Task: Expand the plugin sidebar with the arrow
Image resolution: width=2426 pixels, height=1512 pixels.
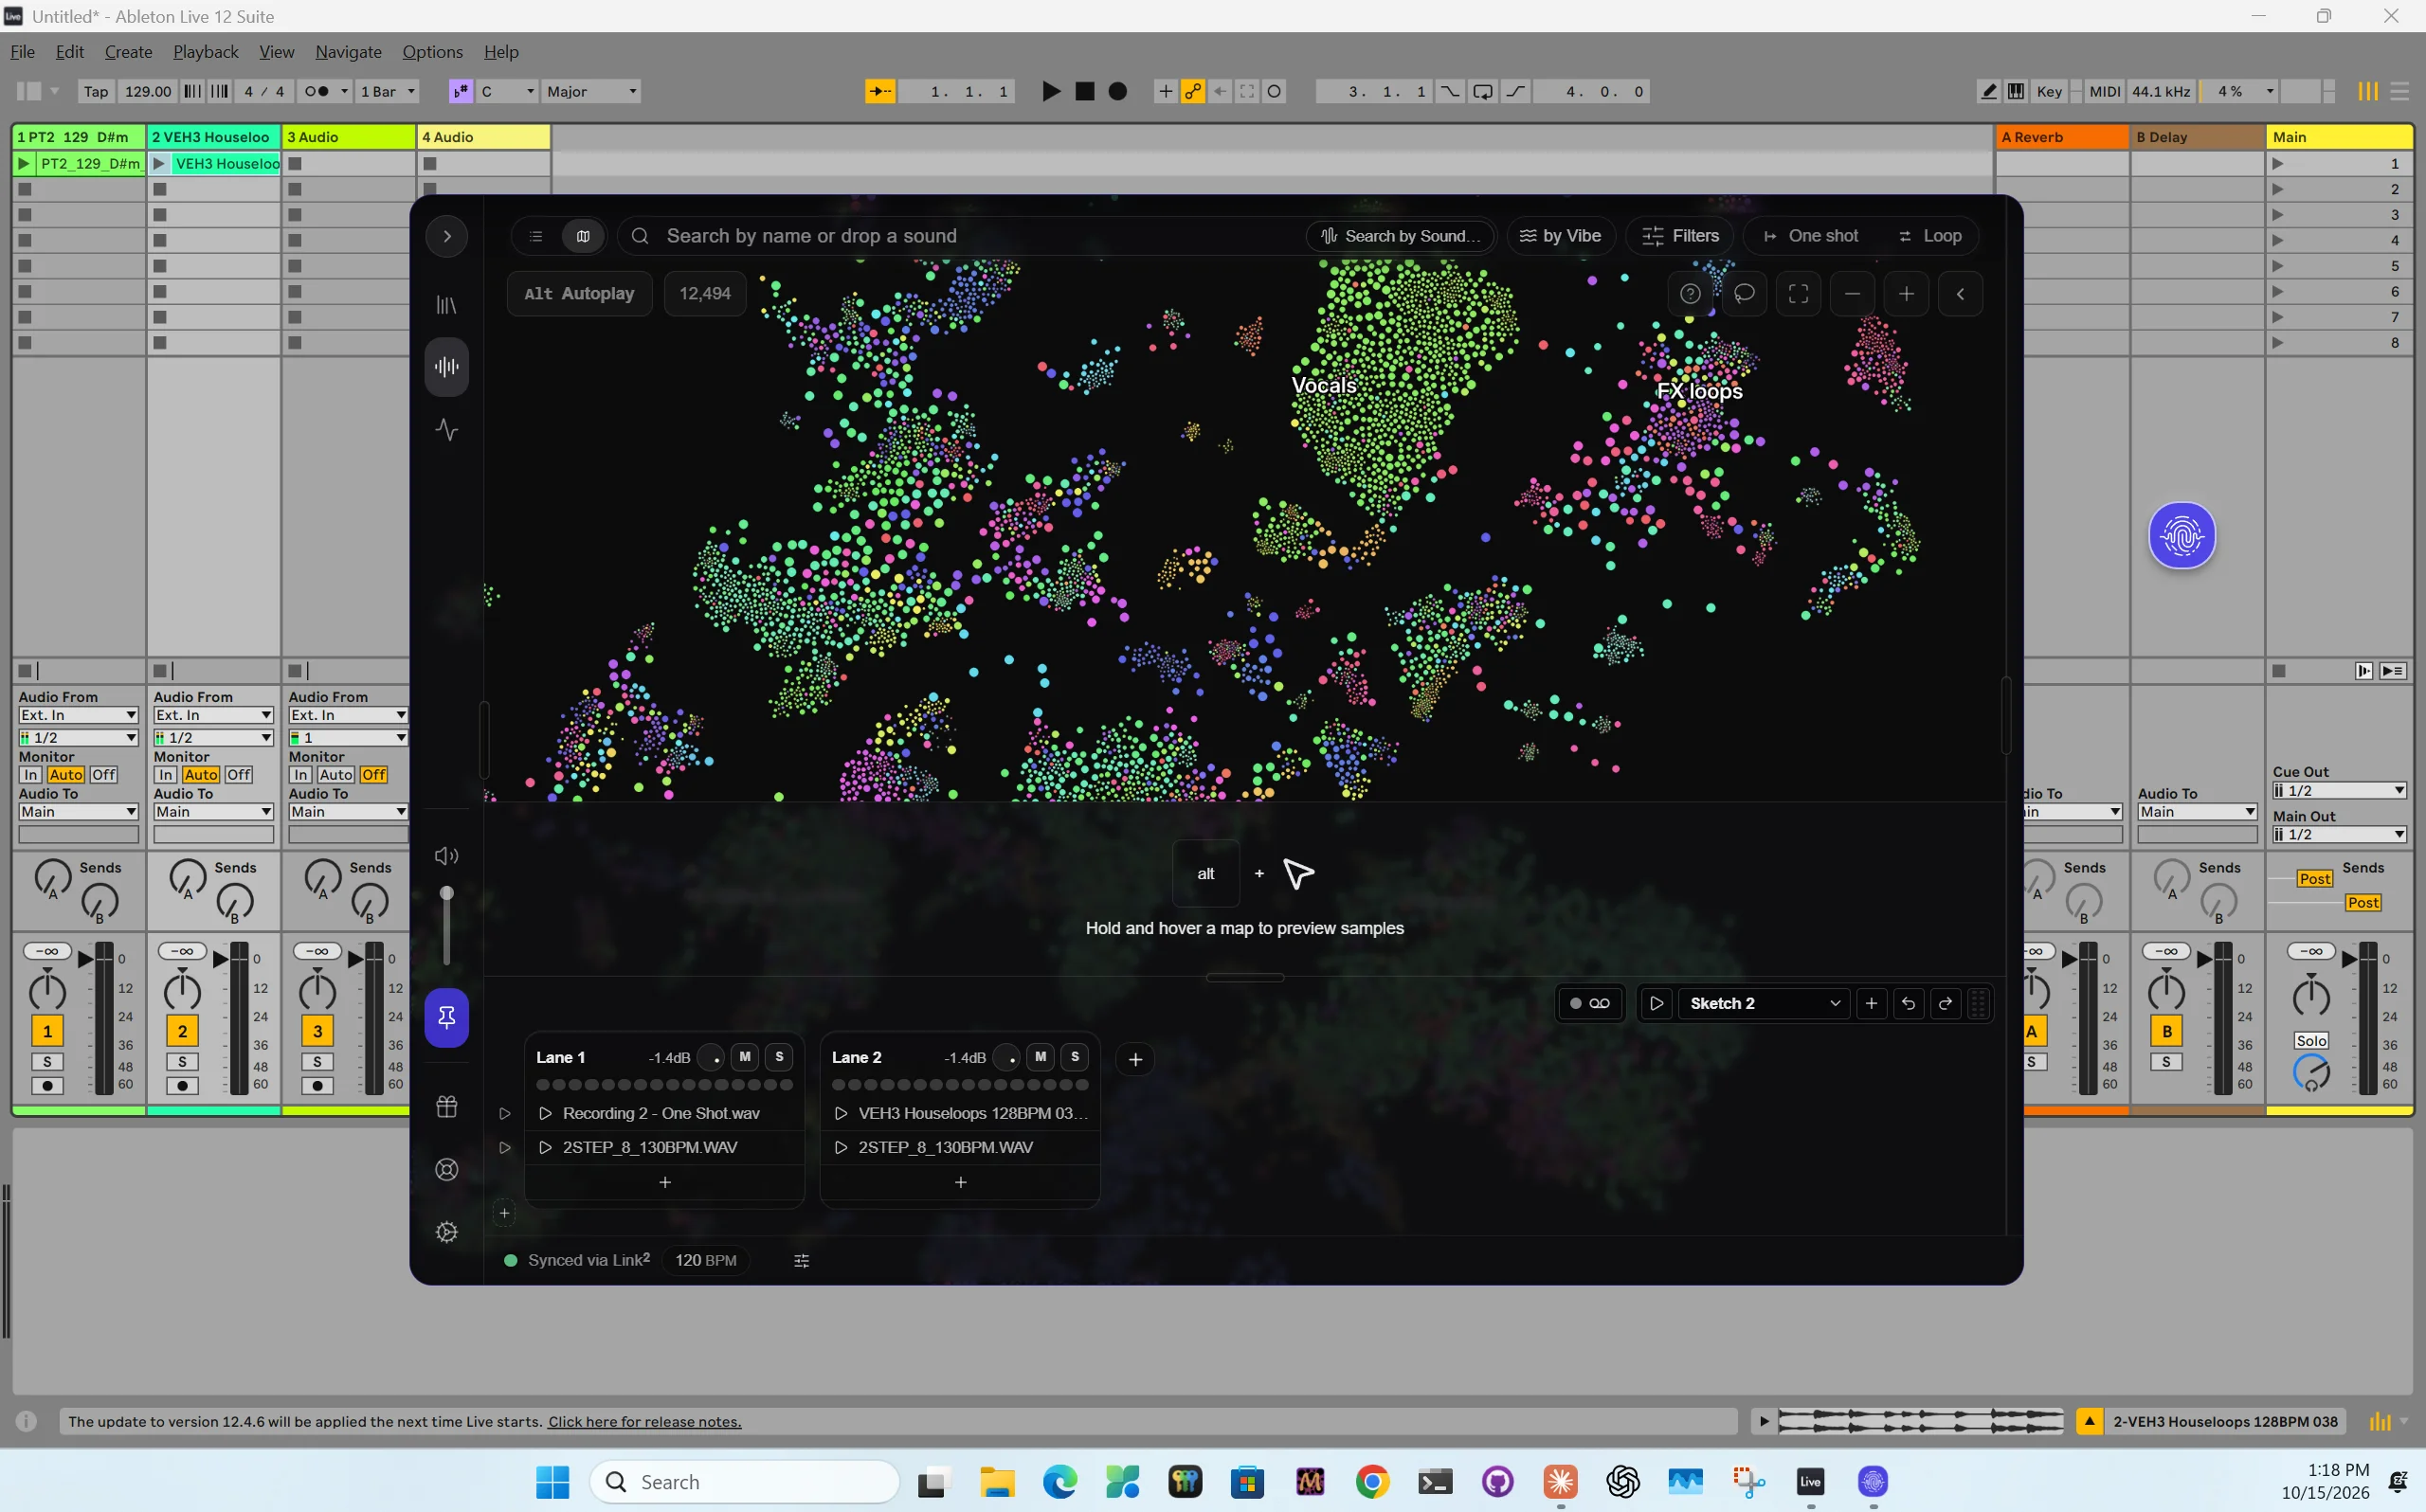Action: pyautogui.click(x=447, y=236)
